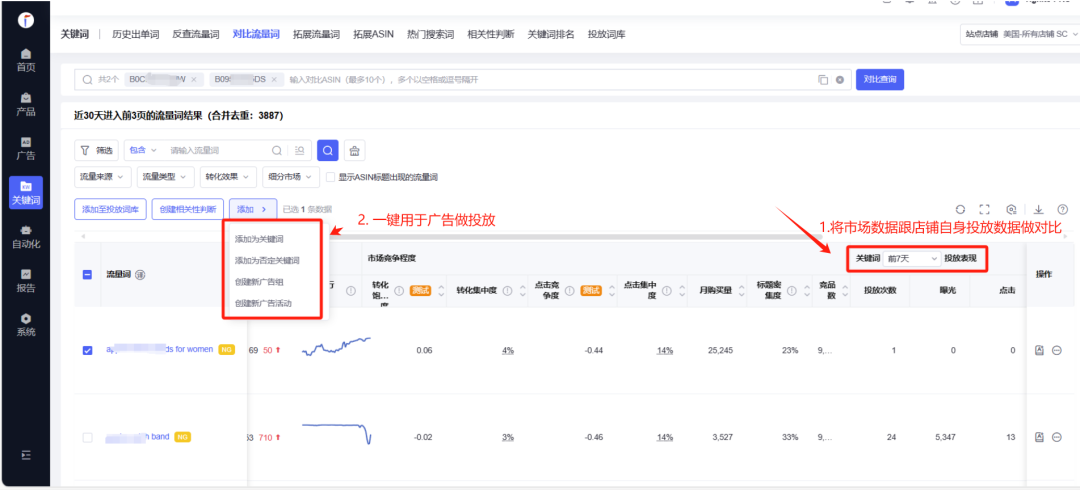Image resolution: width=1080 pixels, height=490 pixels.
Task: Switch to the 拓展流量词 tab
Action: (x=315, y=34)
